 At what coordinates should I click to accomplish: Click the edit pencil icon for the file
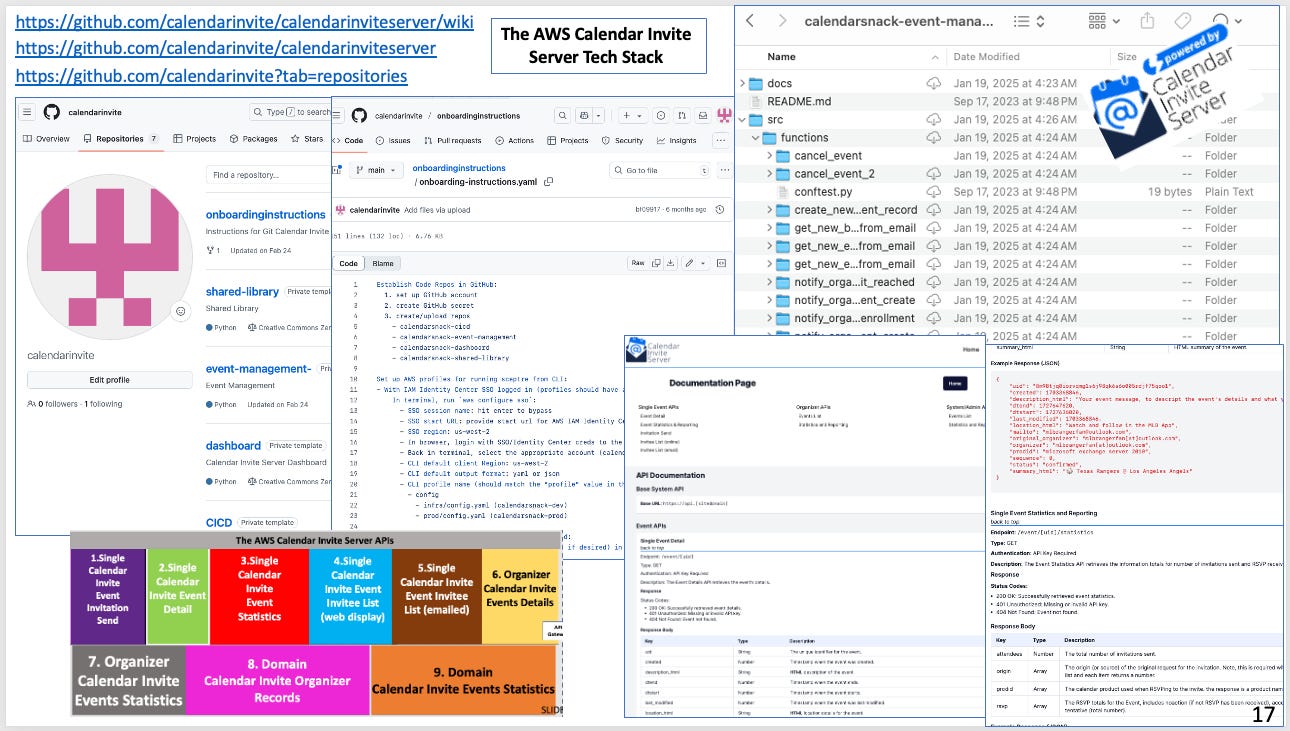pyautogui.click(x=690, y=263)
